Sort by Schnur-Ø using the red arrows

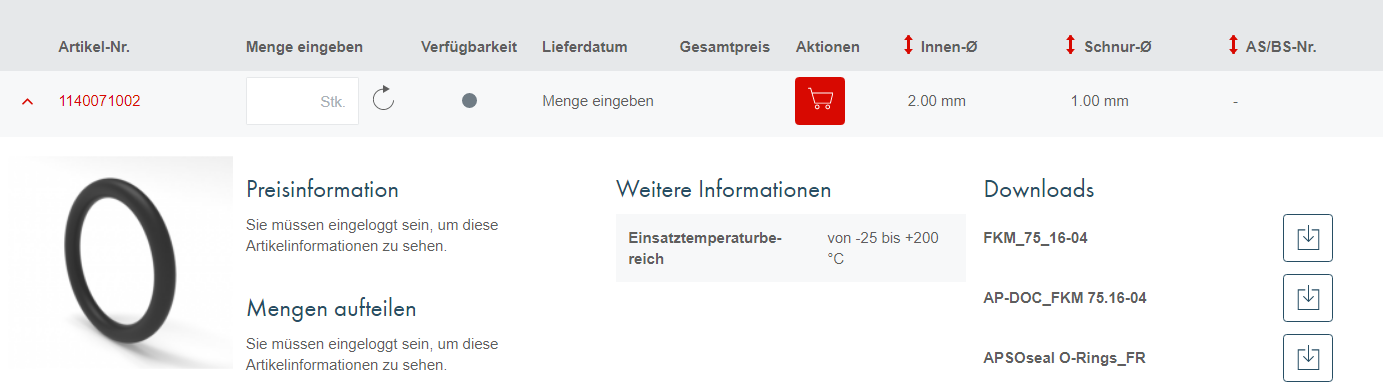(1070, 45)
